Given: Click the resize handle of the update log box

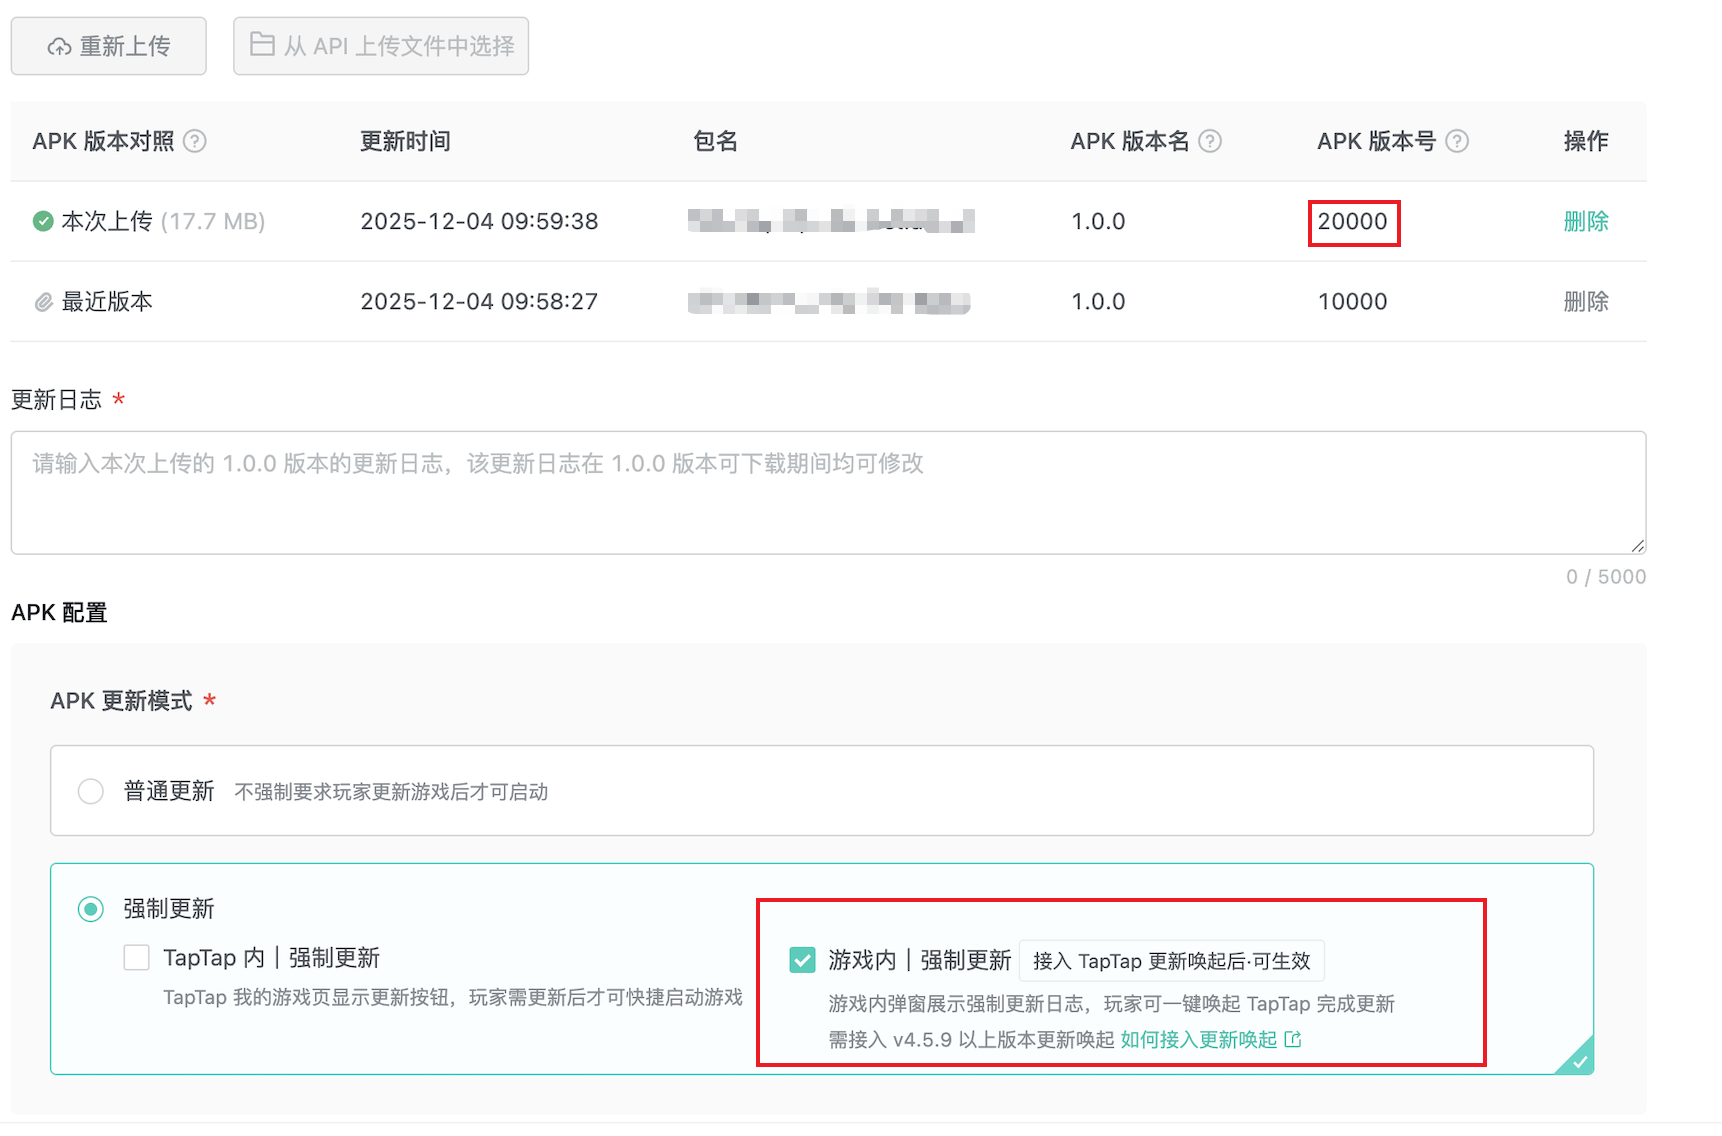Looking at the screenshot, I should 1637,545.
